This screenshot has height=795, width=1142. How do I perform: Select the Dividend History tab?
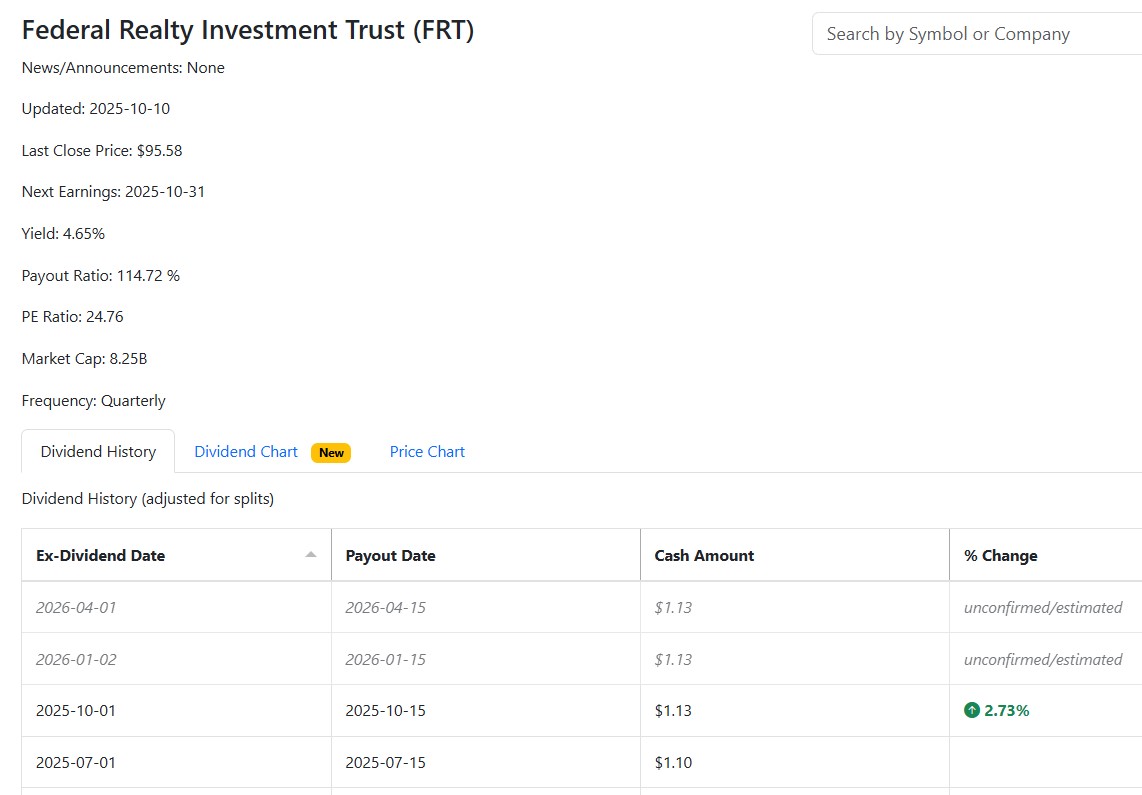[98, 452]
